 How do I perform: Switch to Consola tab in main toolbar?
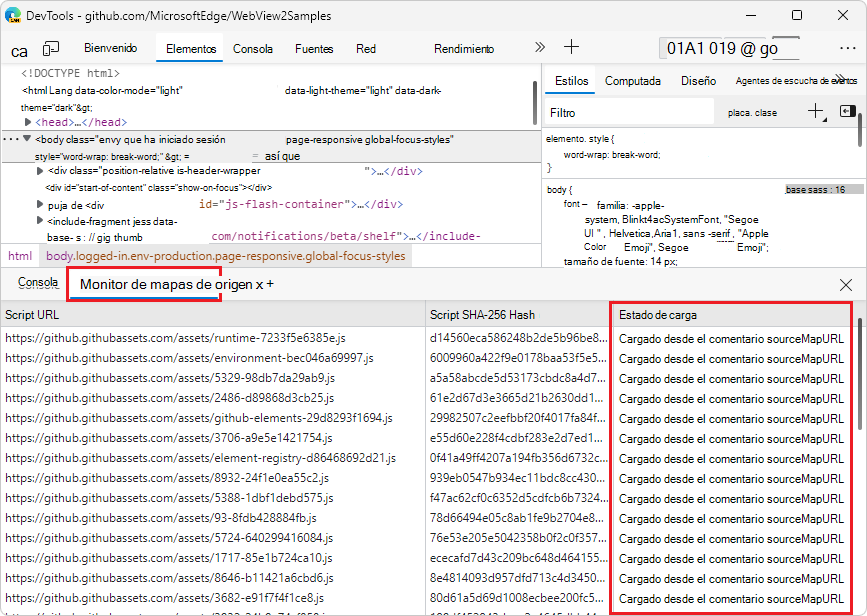(x=253, y=49)
